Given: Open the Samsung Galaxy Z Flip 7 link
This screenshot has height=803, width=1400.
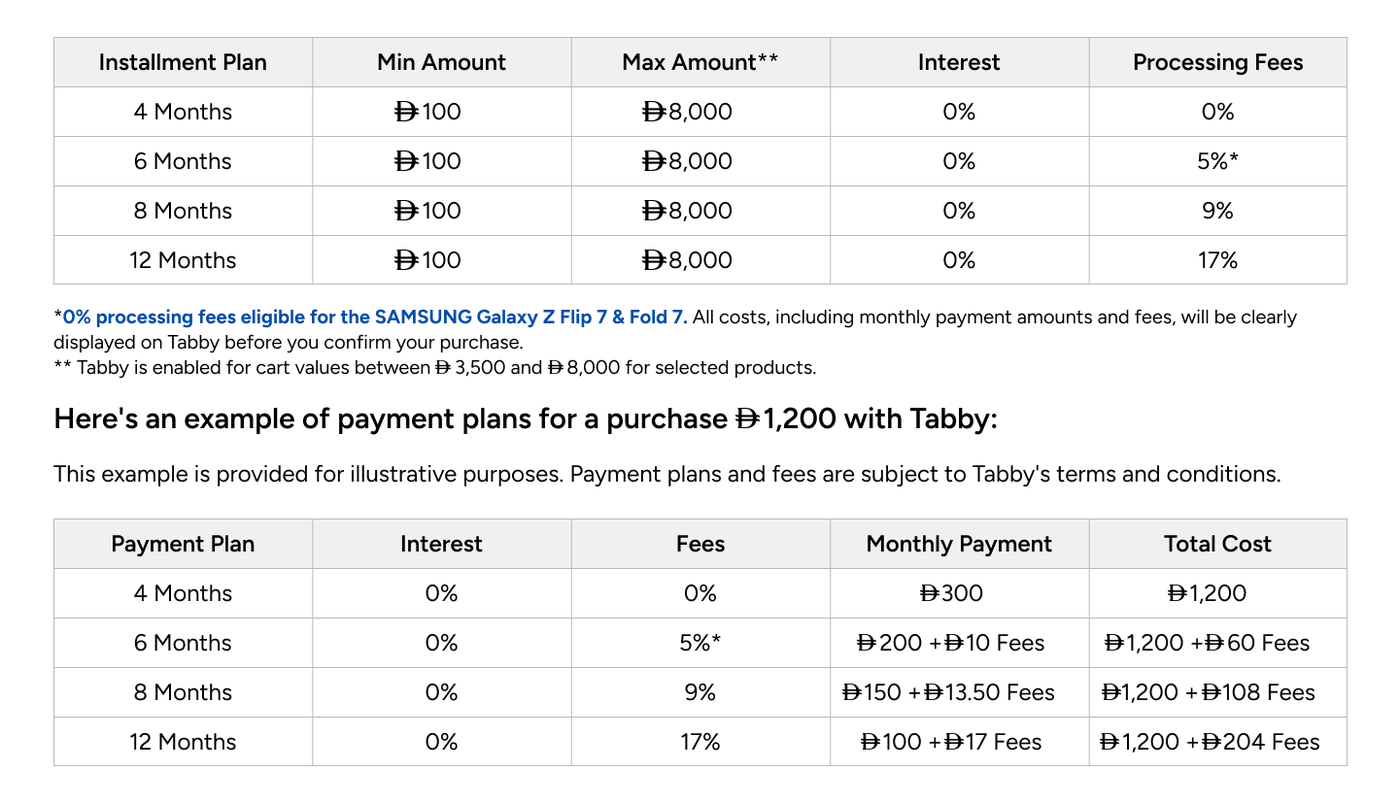Looking at the screenshot, I should [x=375, y=317].
